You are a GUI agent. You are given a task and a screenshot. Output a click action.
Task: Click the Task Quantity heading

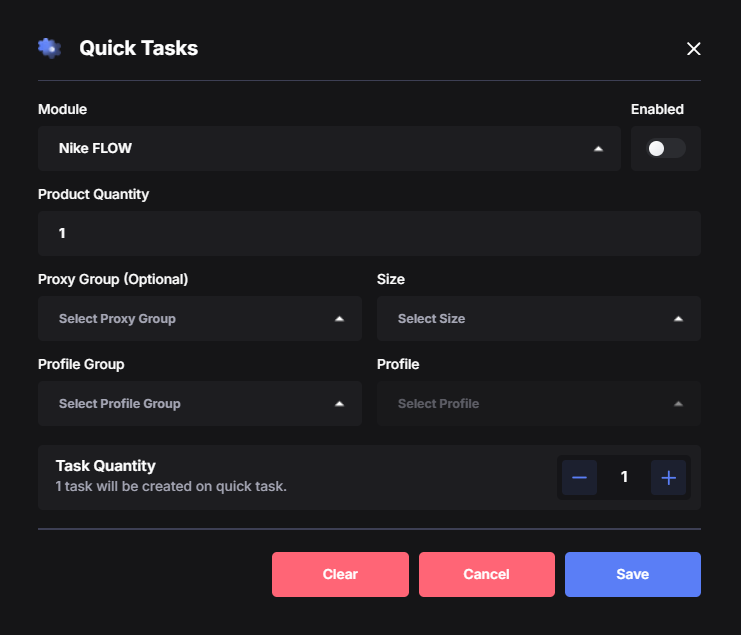(105, 466)
